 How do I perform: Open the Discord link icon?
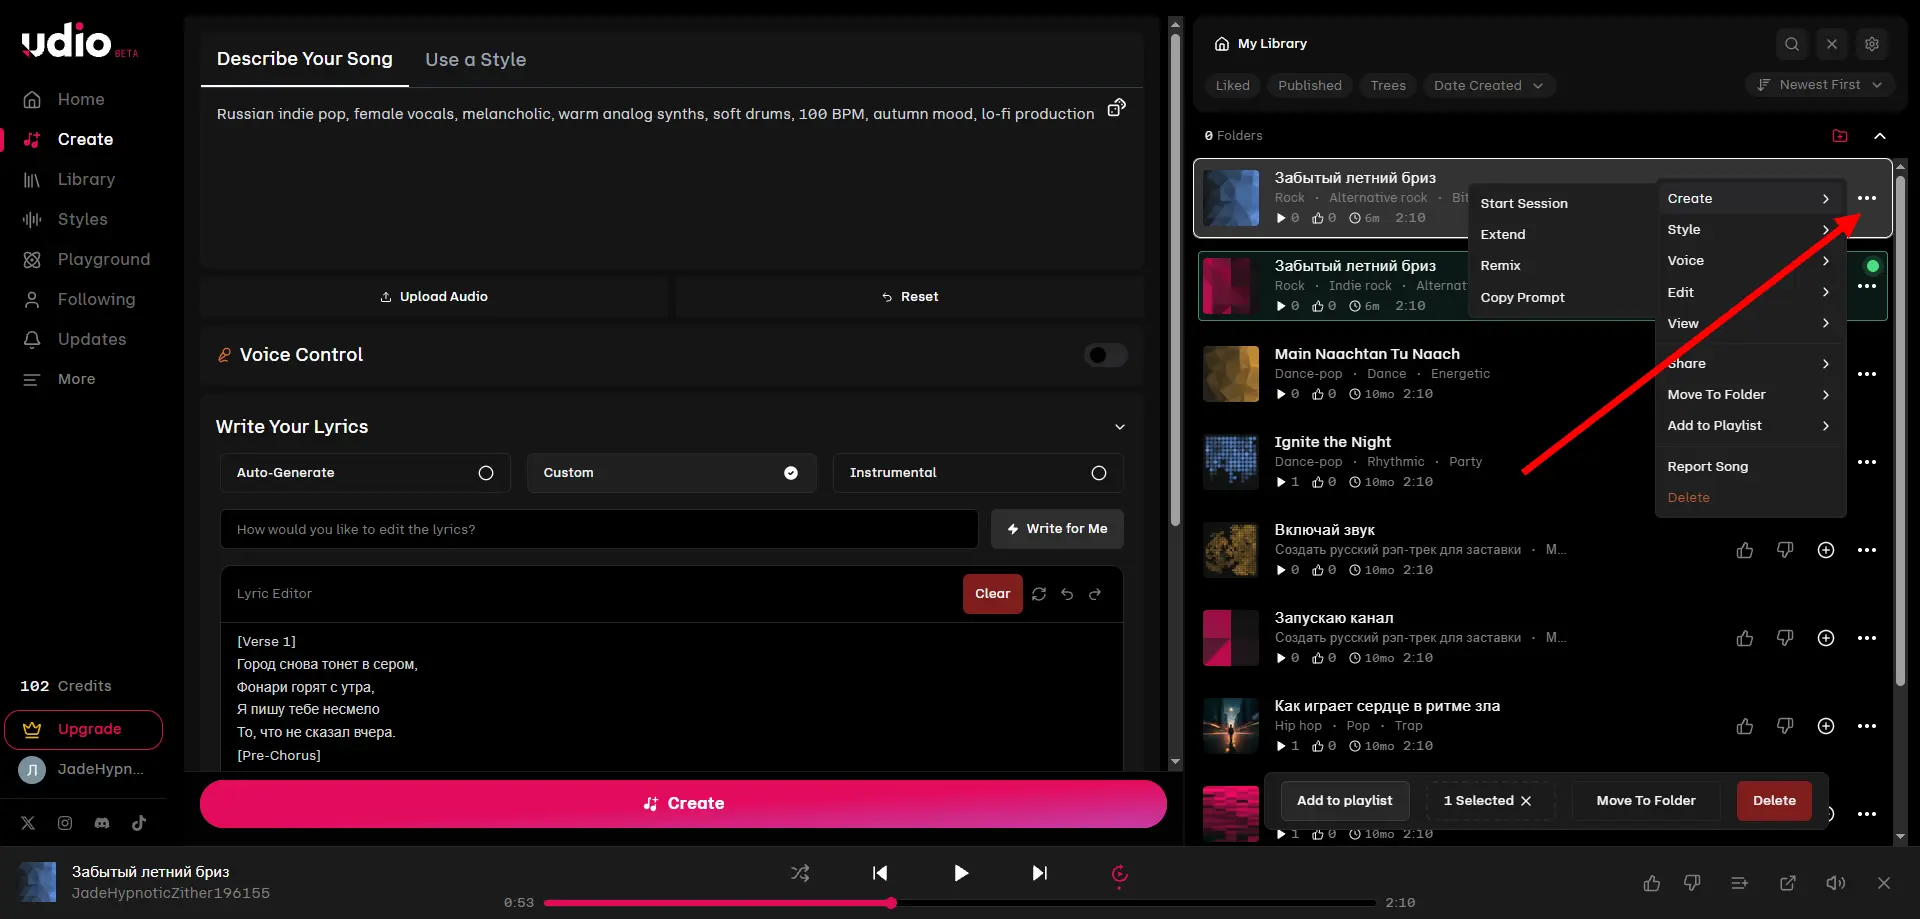point(102,823)
